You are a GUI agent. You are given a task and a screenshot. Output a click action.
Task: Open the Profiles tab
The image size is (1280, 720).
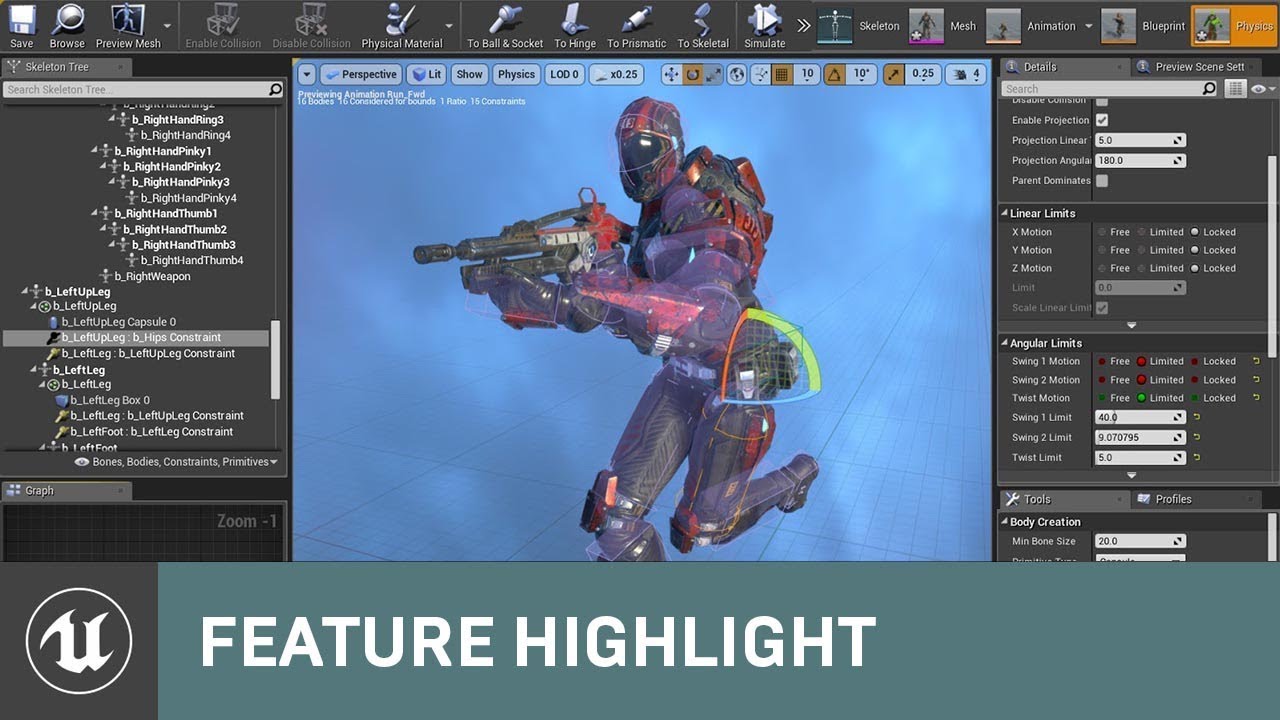coord(1173,499)
